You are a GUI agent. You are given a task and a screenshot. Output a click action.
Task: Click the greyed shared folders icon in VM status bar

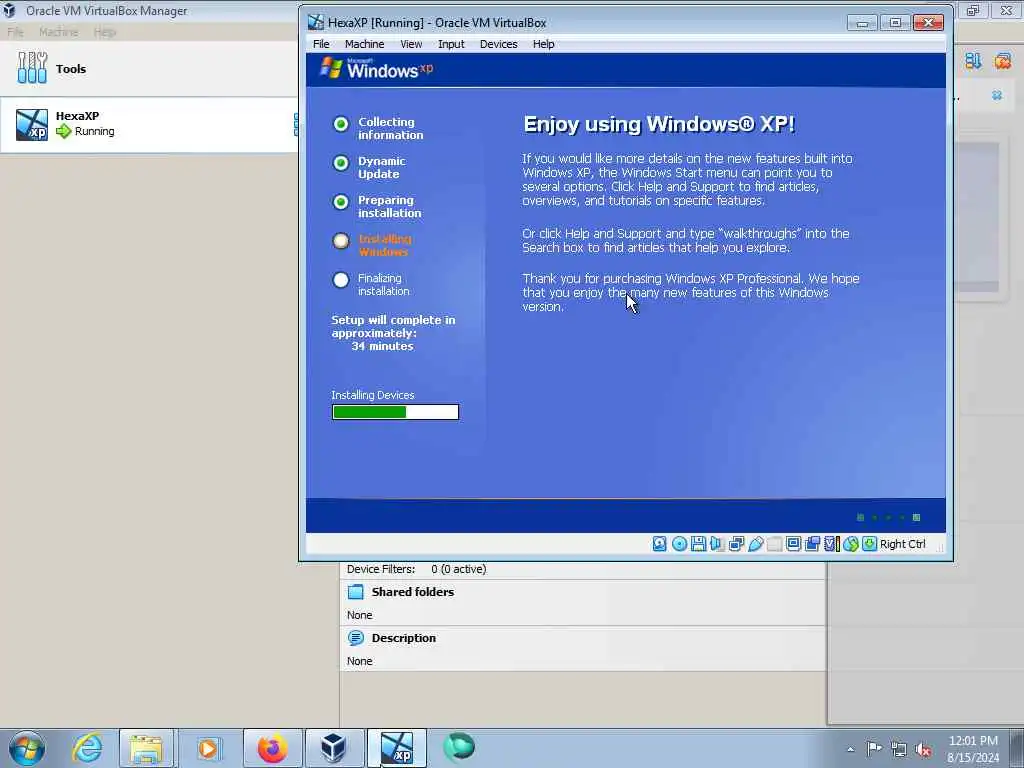[775, 543]
